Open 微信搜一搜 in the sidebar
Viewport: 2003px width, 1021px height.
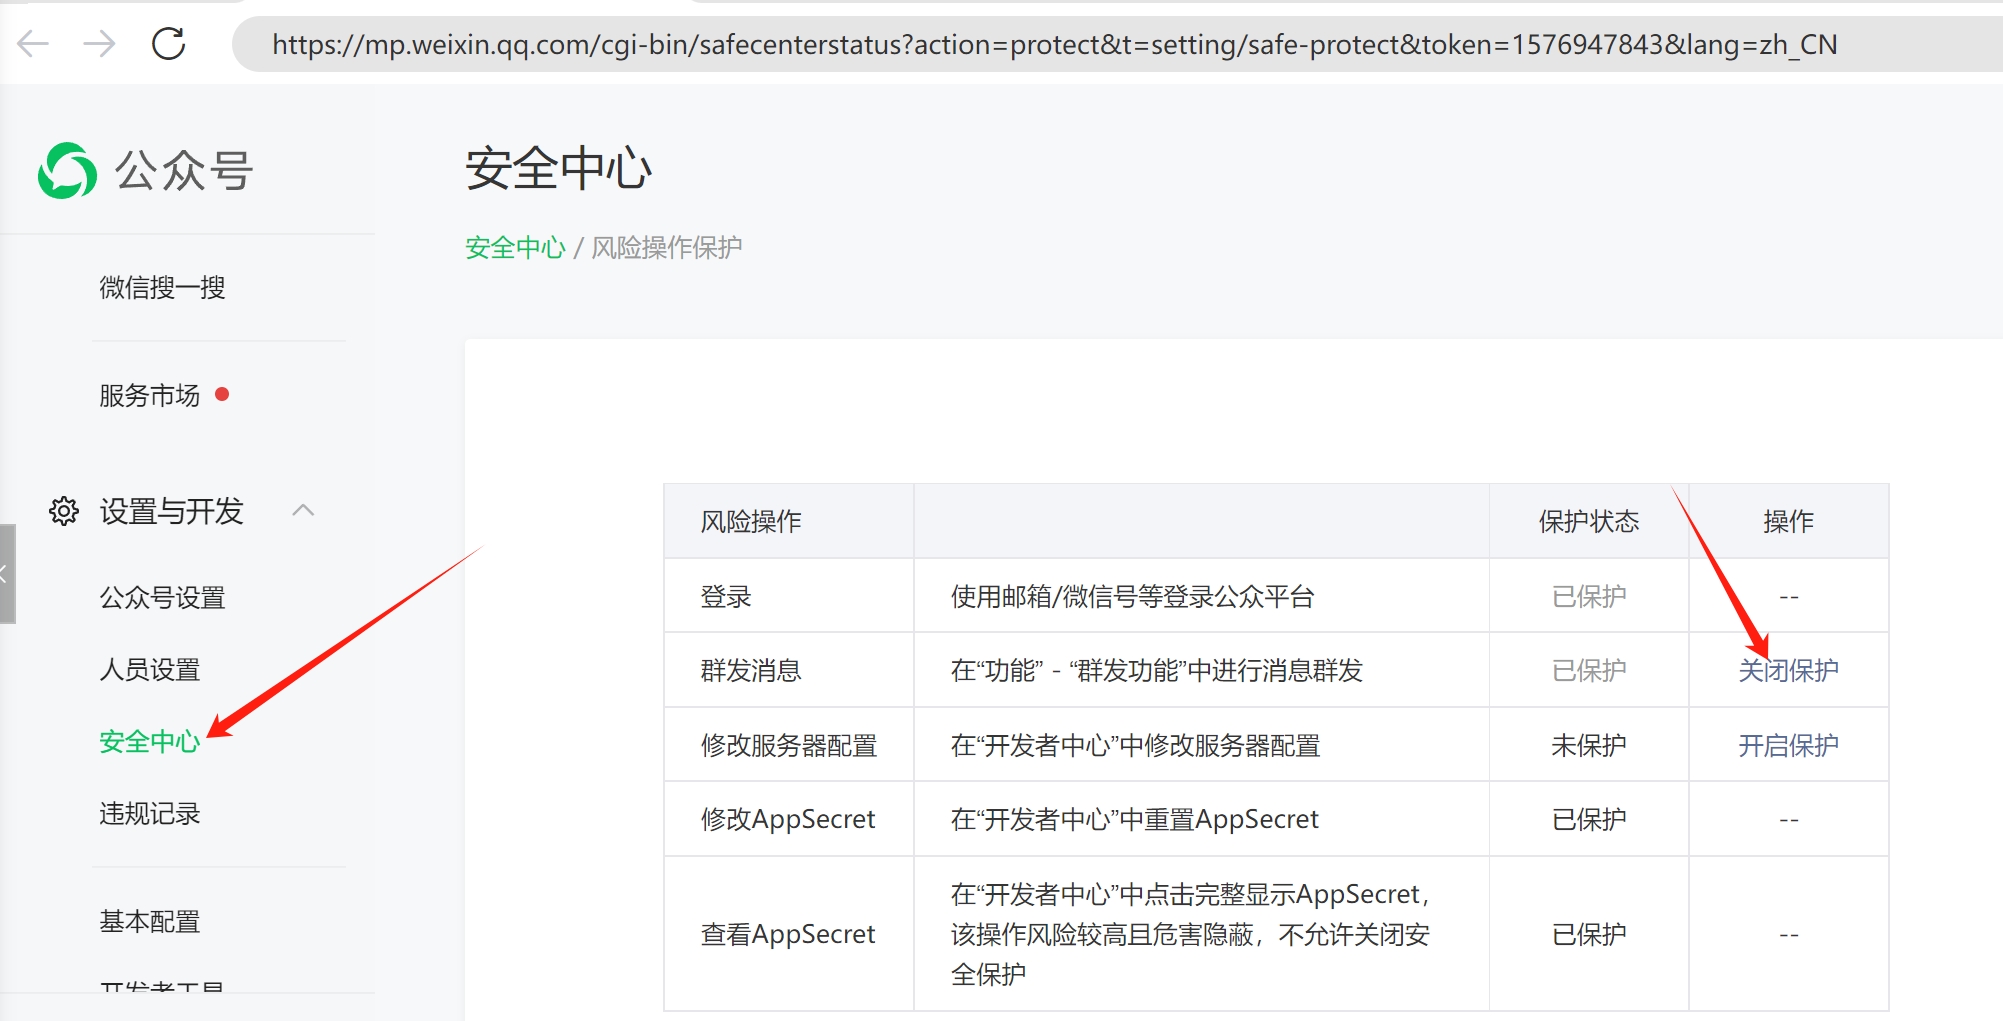(162, 288)
